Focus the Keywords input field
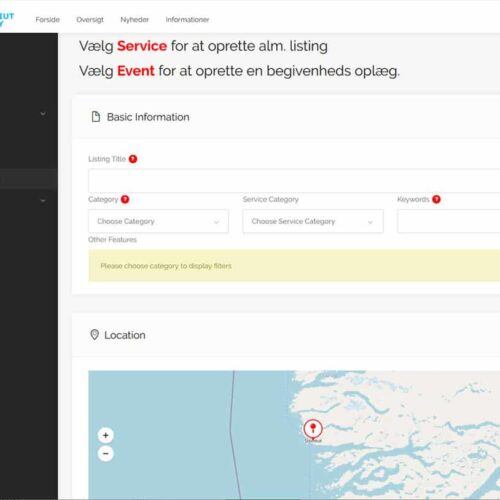 click(x=449, y=221)
